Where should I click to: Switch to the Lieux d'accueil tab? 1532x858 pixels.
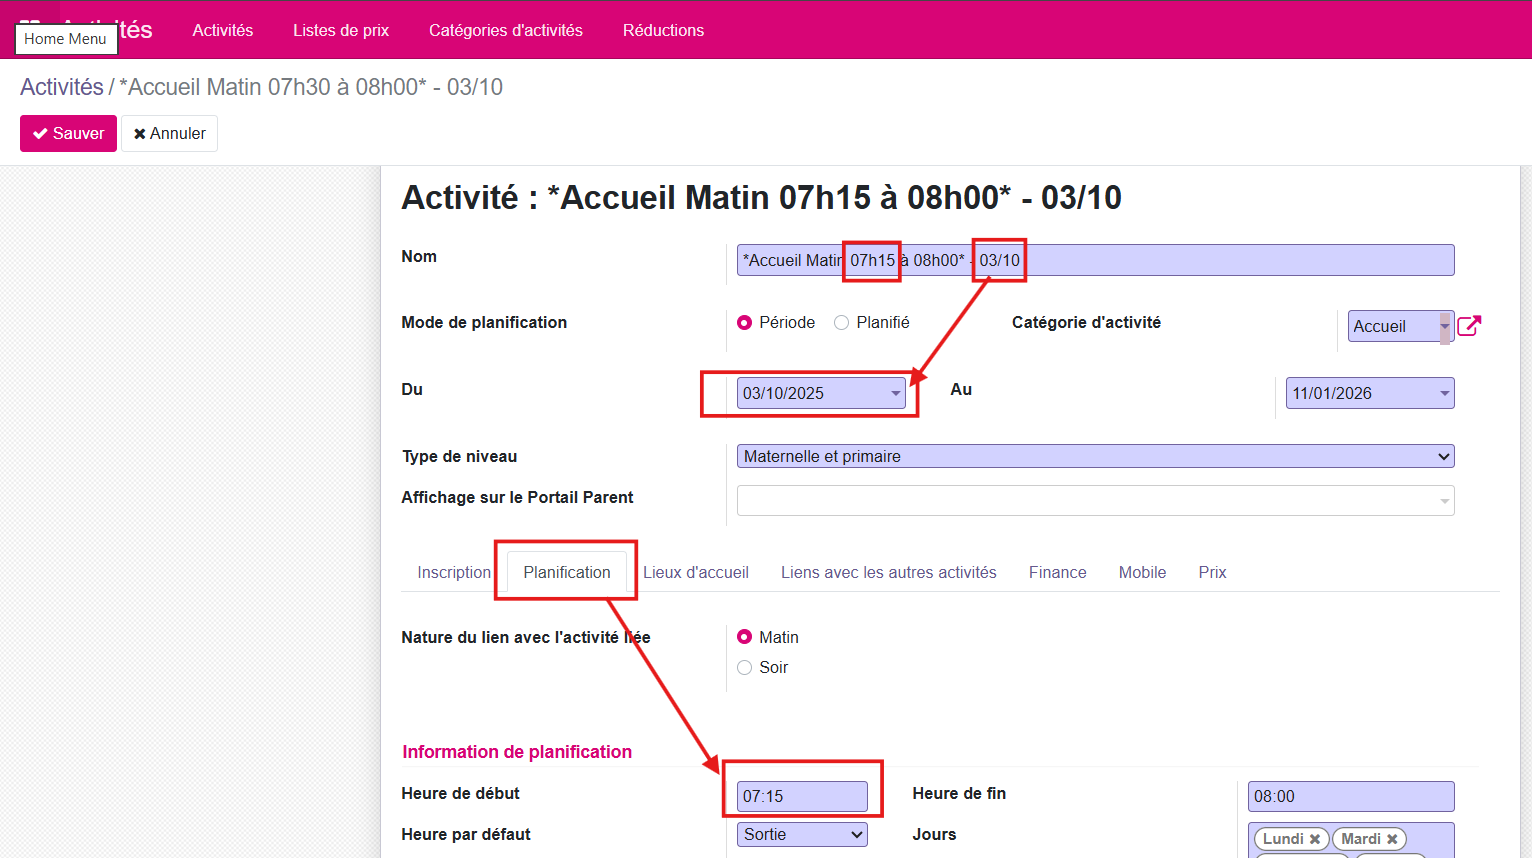[696, 572]
